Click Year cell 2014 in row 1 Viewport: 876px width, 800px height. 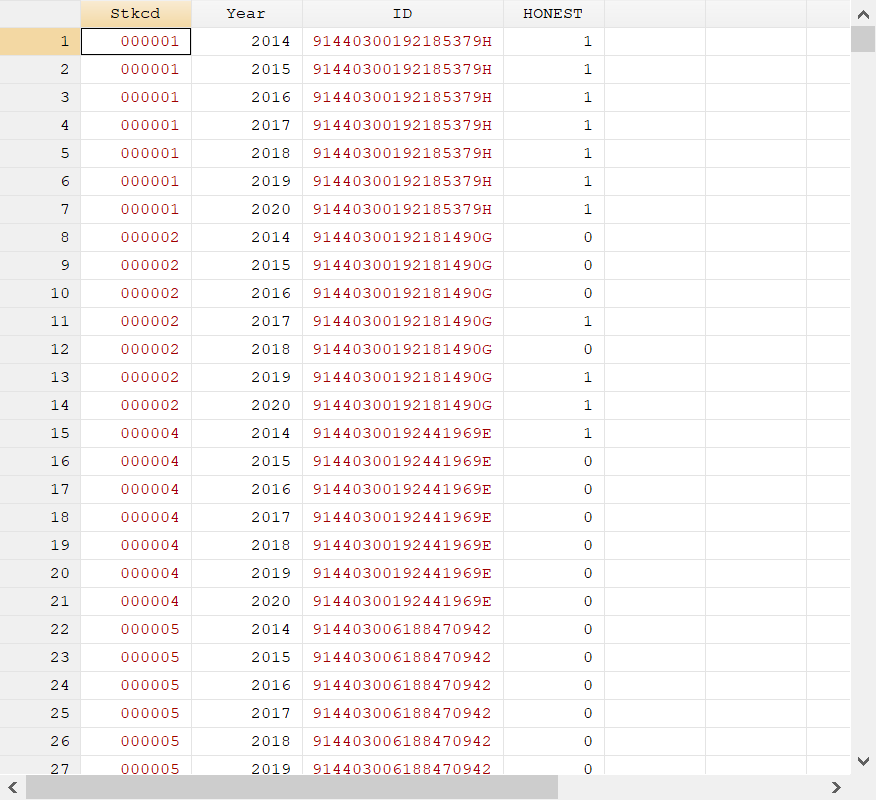247,41
